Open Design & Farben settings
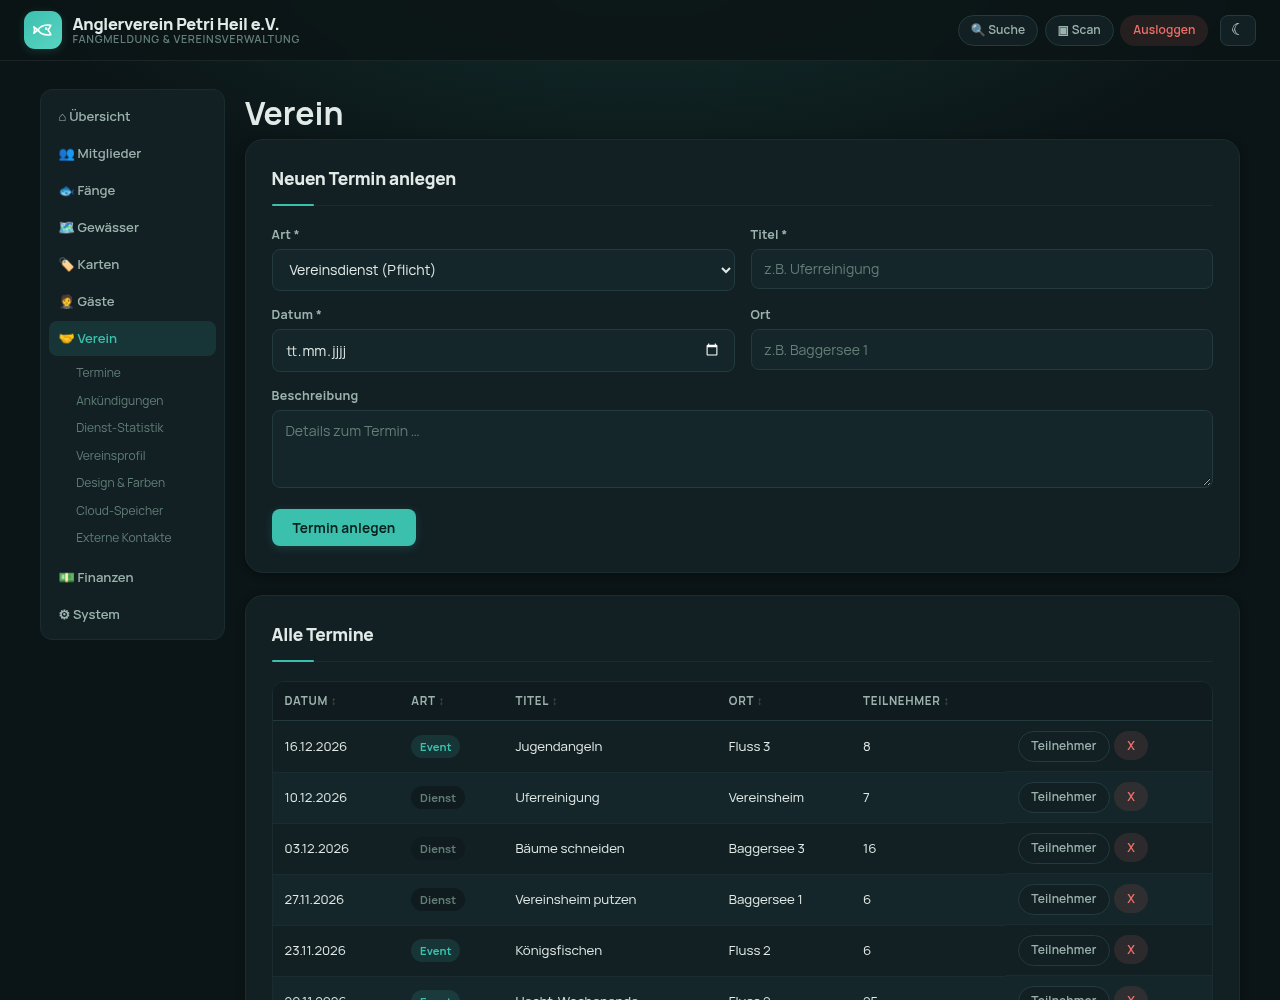 click(120, 483)
